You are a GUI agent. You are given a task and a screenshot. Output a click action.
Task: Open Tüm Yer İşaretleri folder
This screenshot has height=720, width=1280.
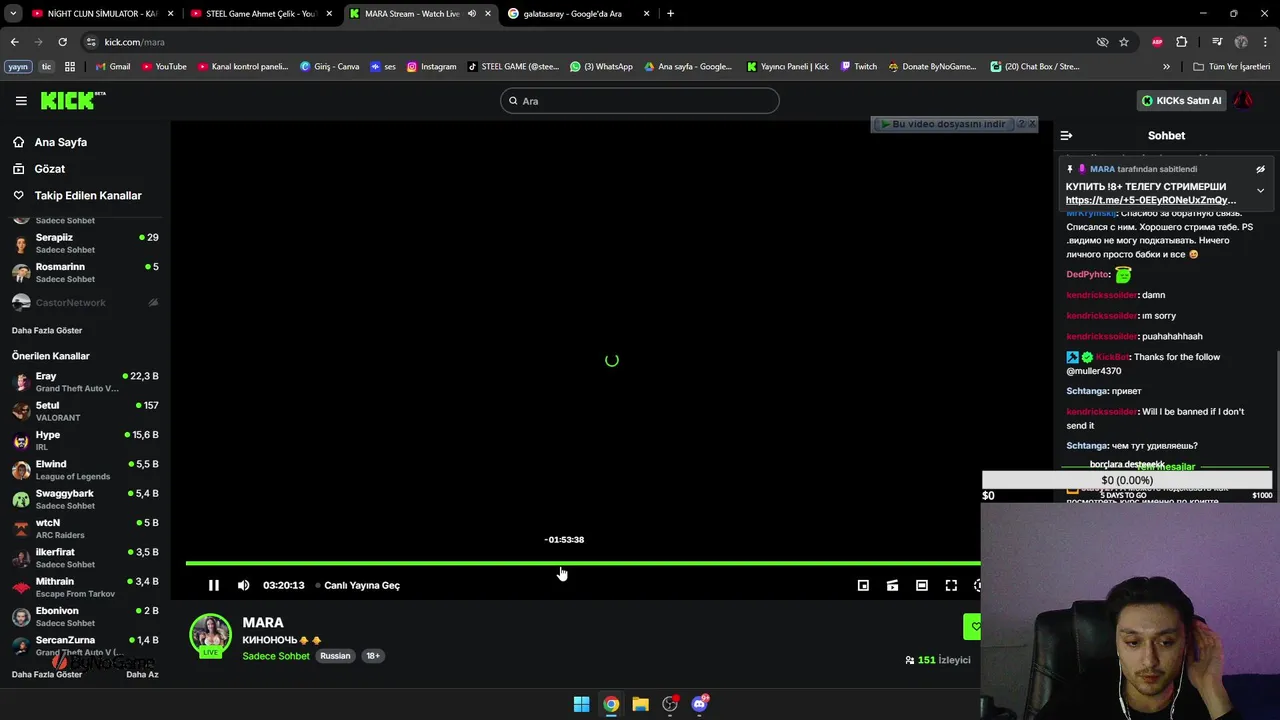(1232, 67)
